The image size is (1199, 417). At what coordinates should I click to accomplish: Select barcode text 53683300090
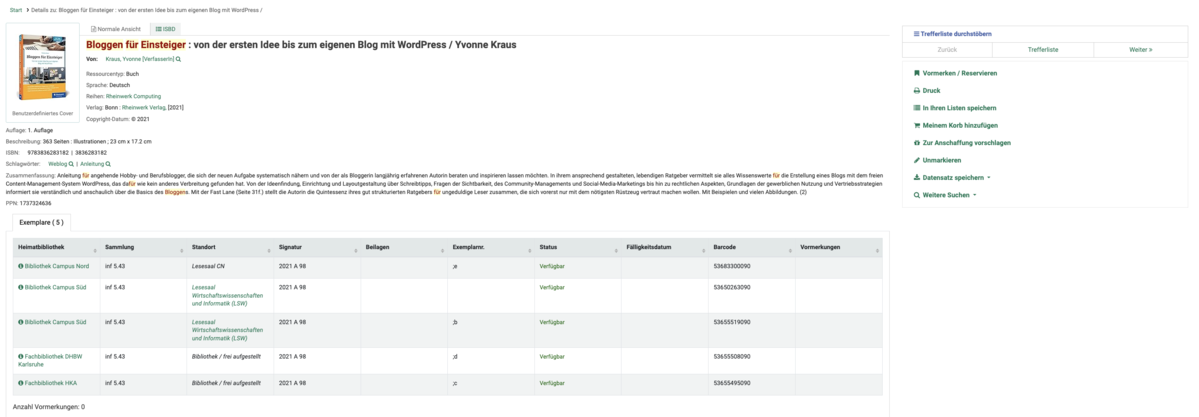[x=732, y=266]
